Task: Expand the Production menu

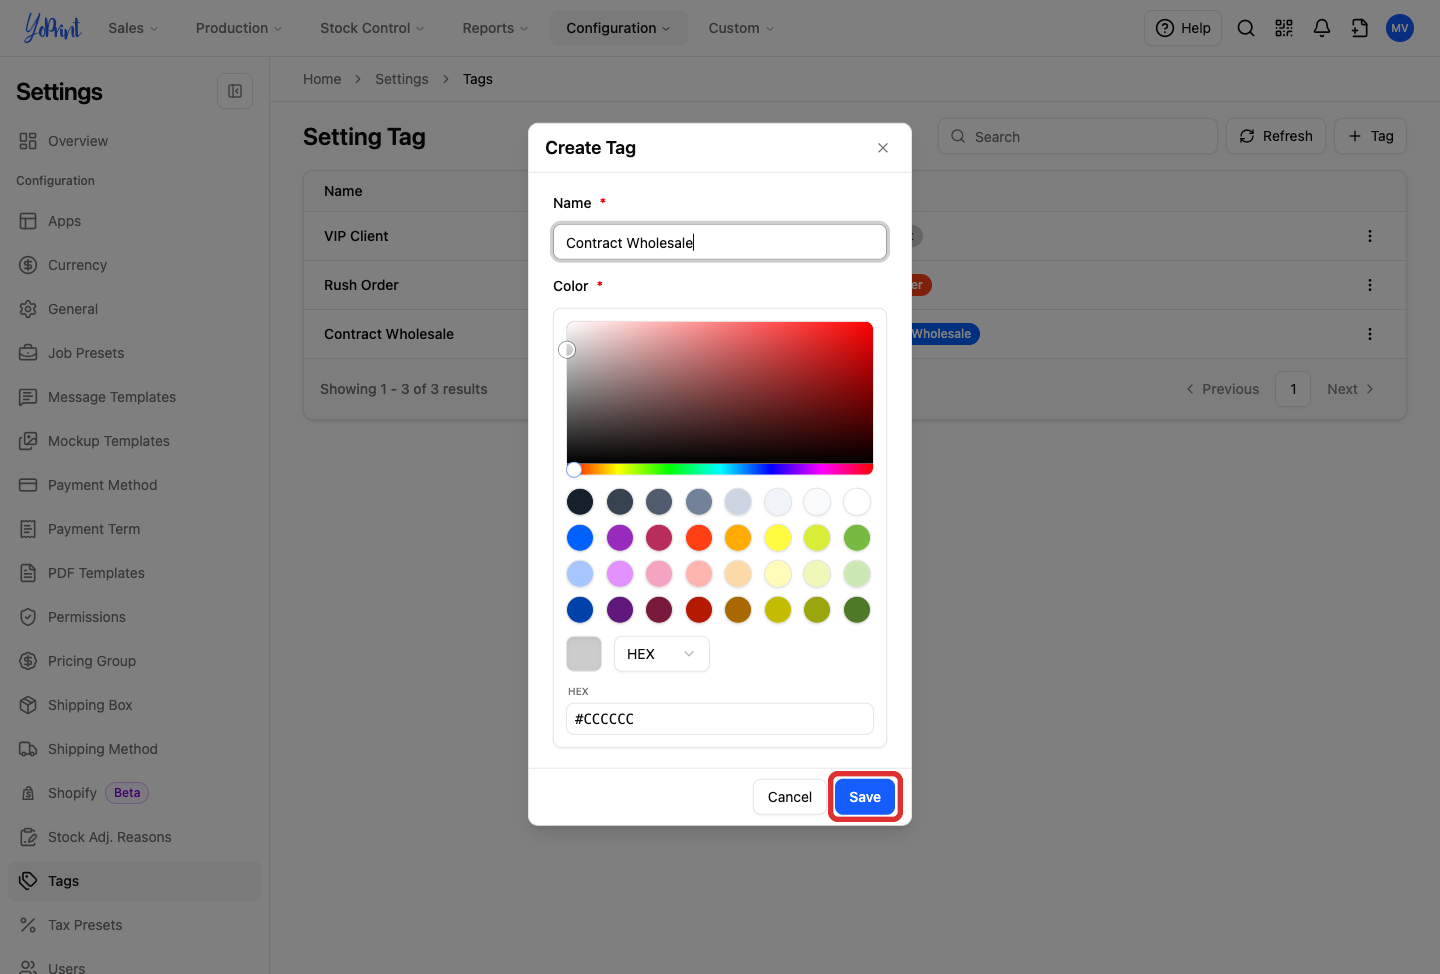Action: [x=239, y=28]
